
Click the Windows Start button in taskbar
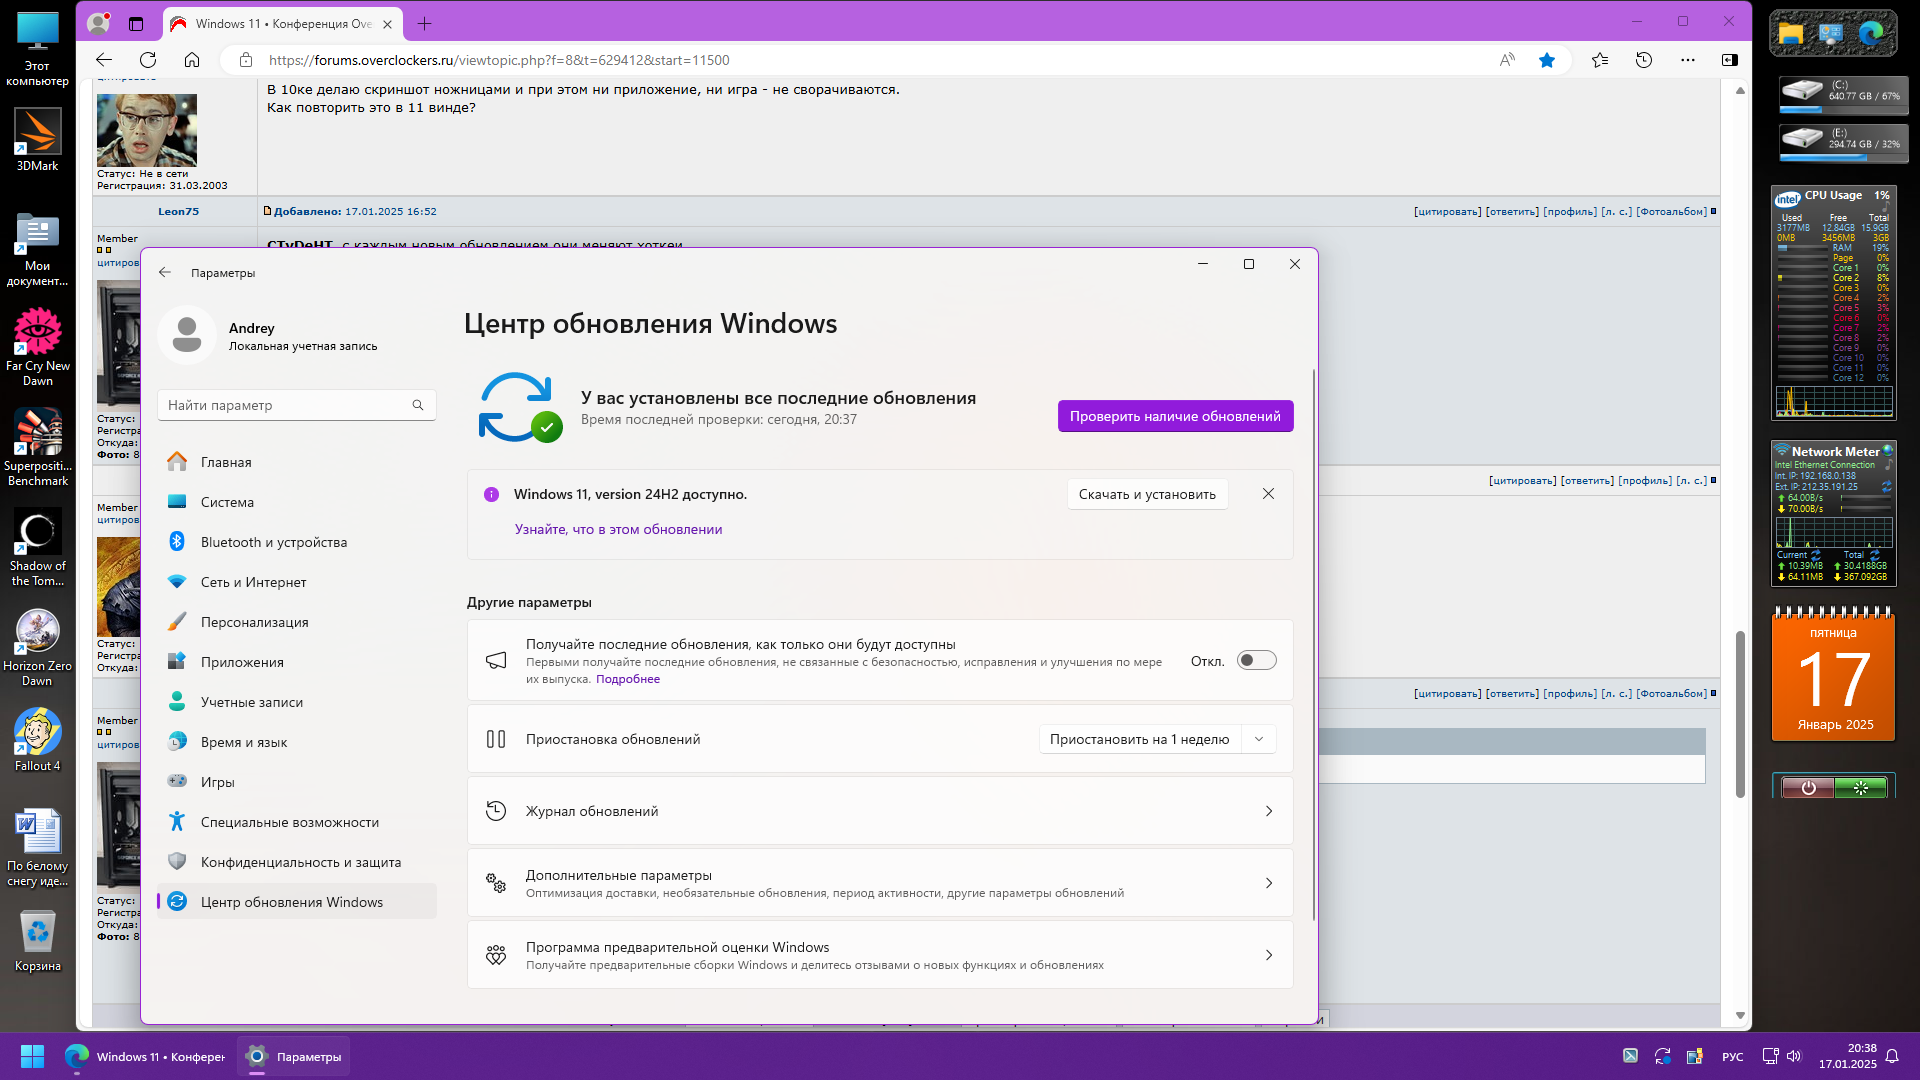32,1056
